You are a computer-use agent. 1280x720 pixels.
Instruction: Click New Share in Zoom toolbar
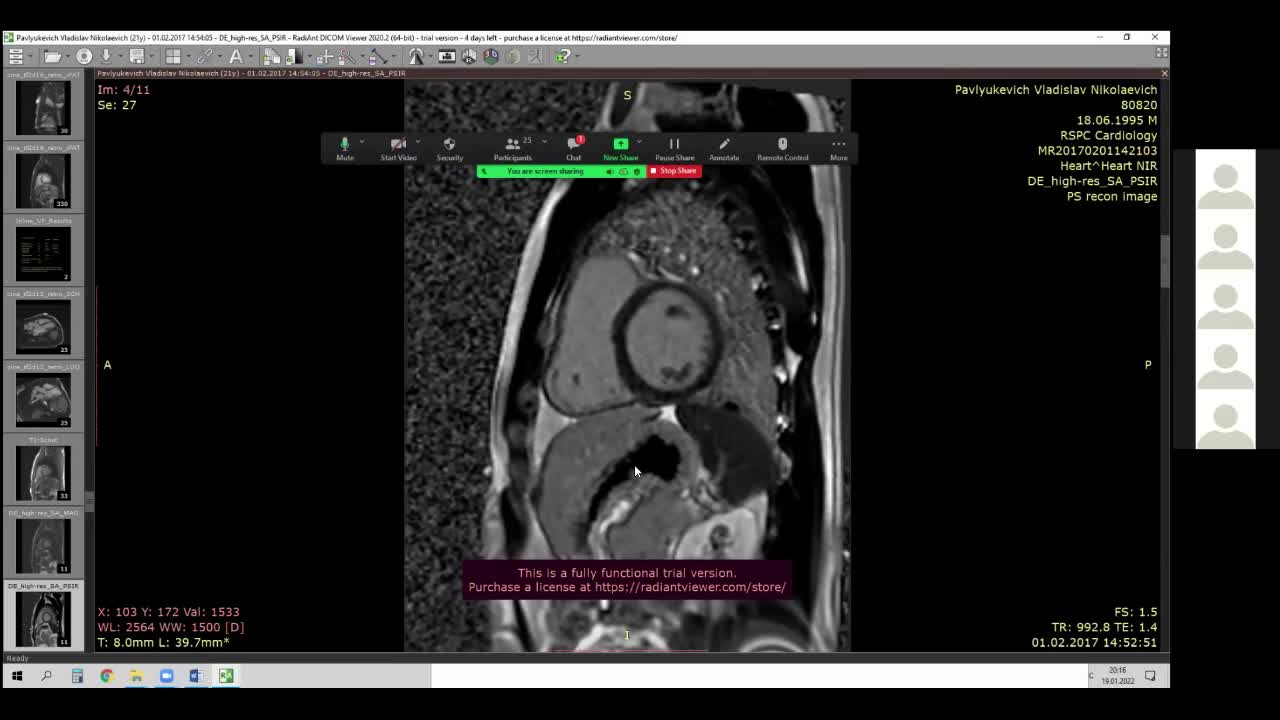tap(620, 149)
